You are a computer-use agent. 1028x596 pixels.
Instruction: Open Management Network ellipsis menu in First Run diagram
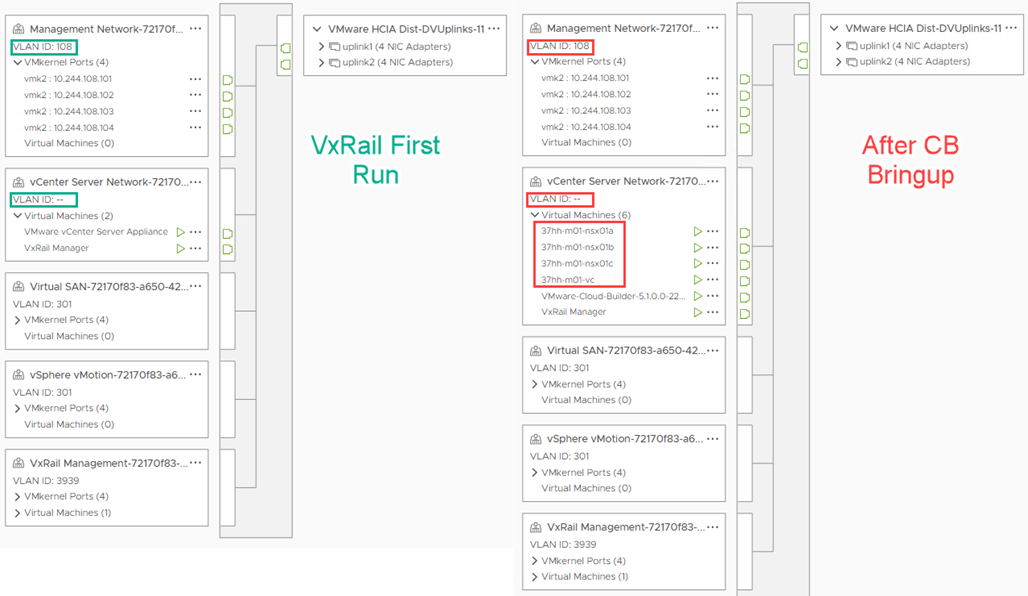195,29
